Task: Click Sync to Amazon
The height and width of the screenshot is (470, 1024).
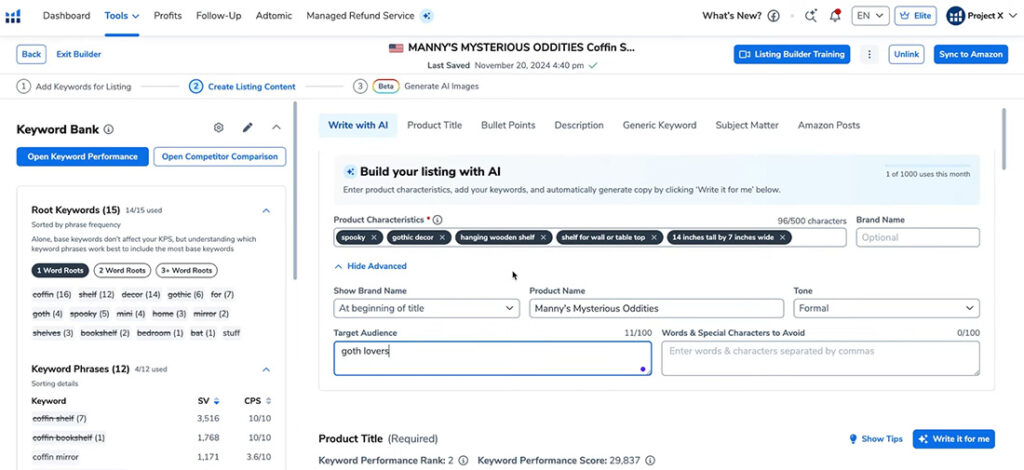Action: point(970,54)
